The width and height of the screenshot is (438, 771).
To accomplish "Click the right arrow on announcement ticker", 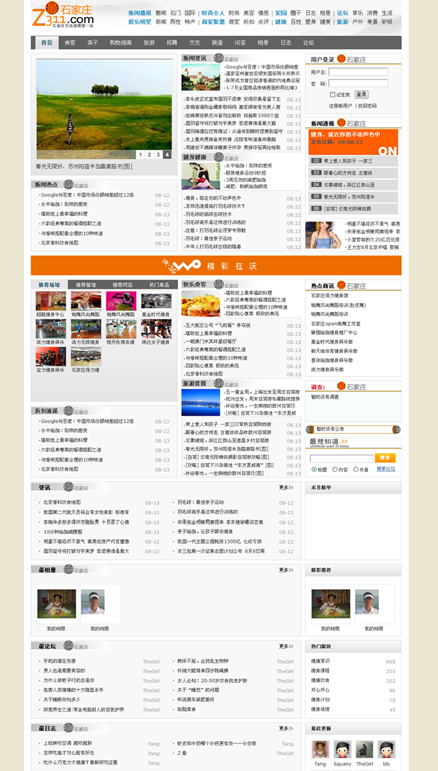I will (x=396, y=429).
